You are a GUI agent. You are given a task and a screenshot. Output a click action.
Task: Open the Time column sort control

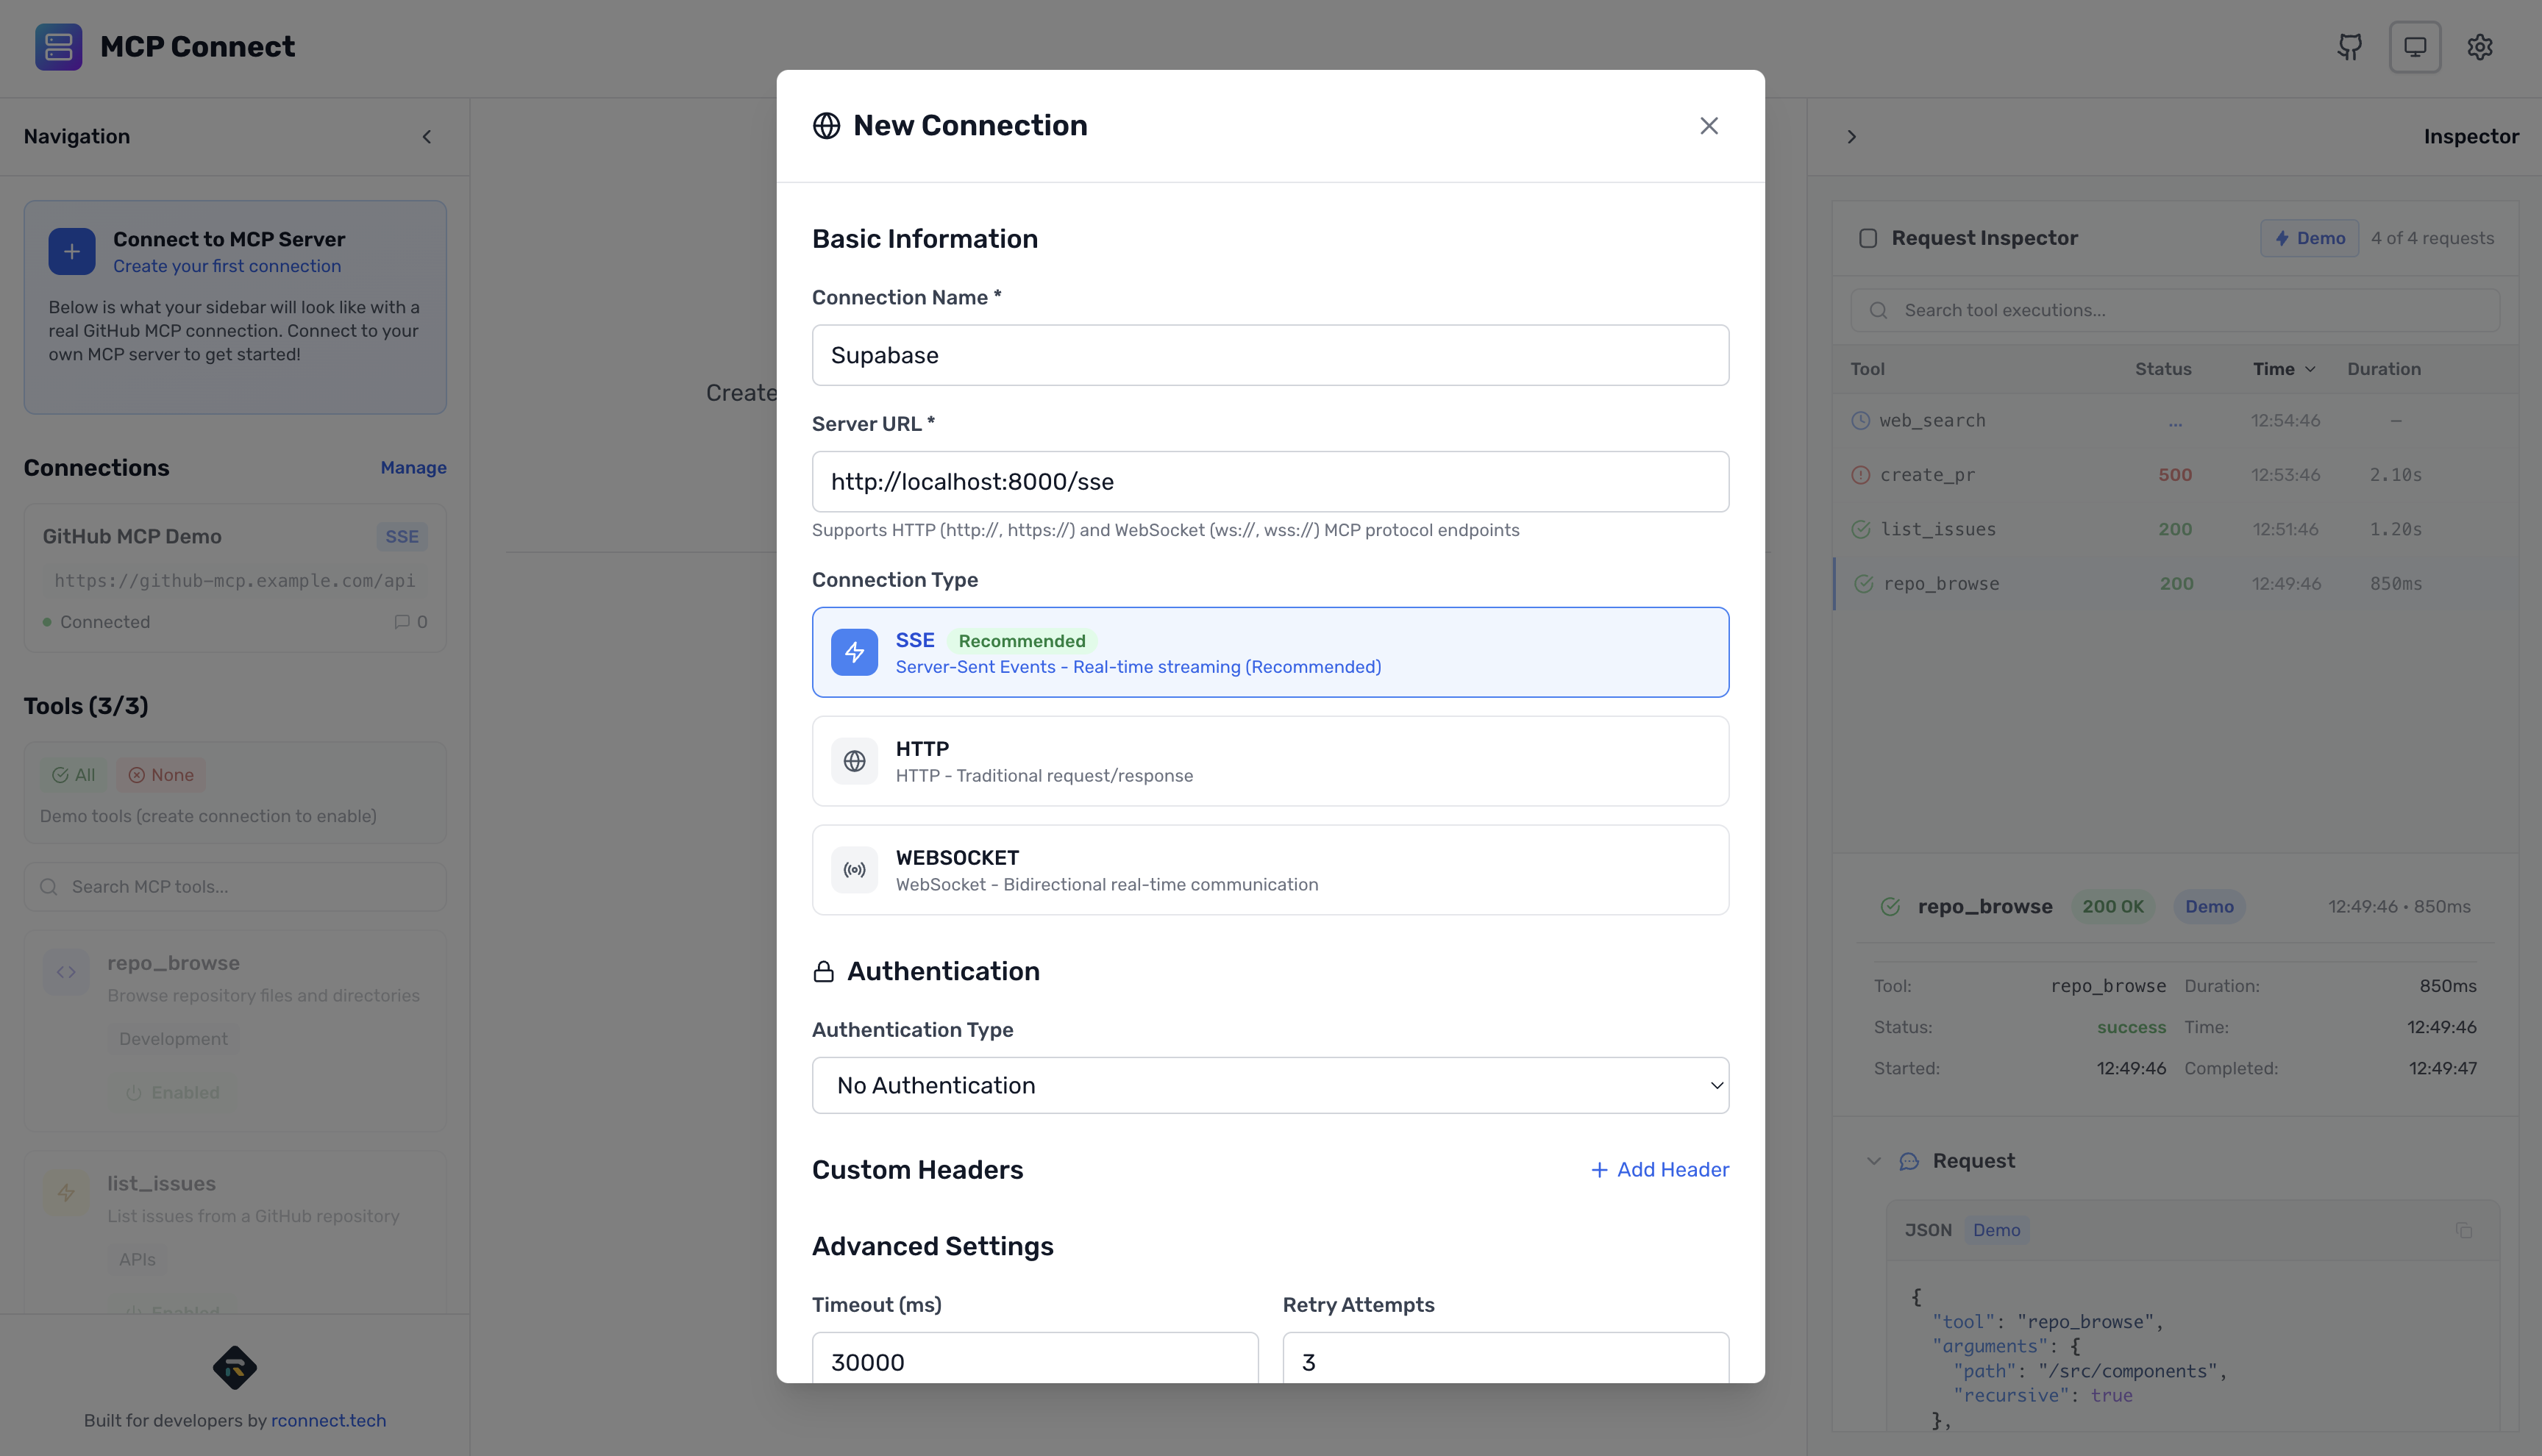coord(2284,368)
